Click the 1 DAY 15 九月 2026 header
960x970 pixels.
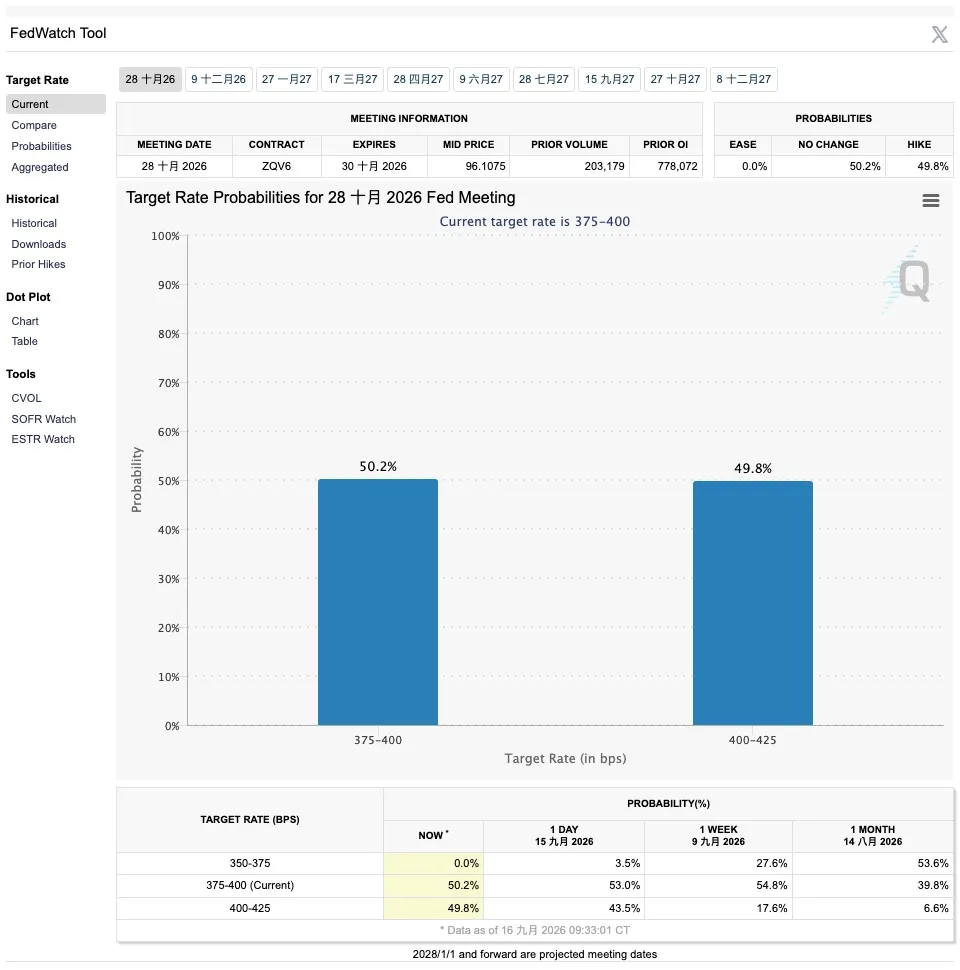click(564, 836)
